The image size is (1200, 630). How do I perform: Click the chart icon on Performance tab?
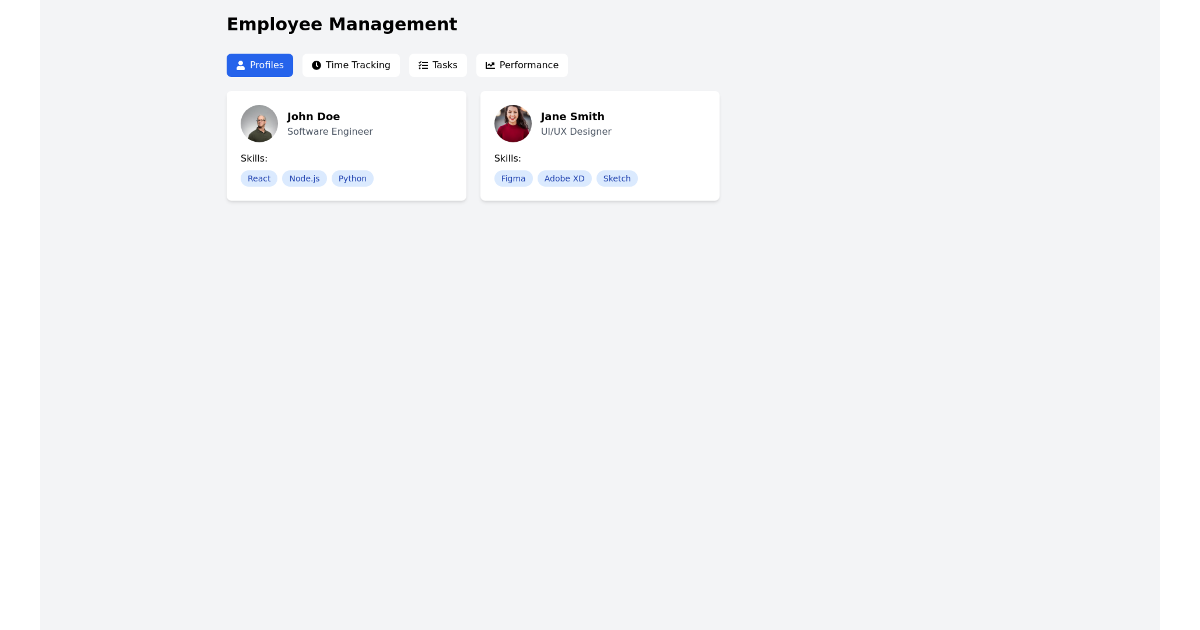(490, 65)
